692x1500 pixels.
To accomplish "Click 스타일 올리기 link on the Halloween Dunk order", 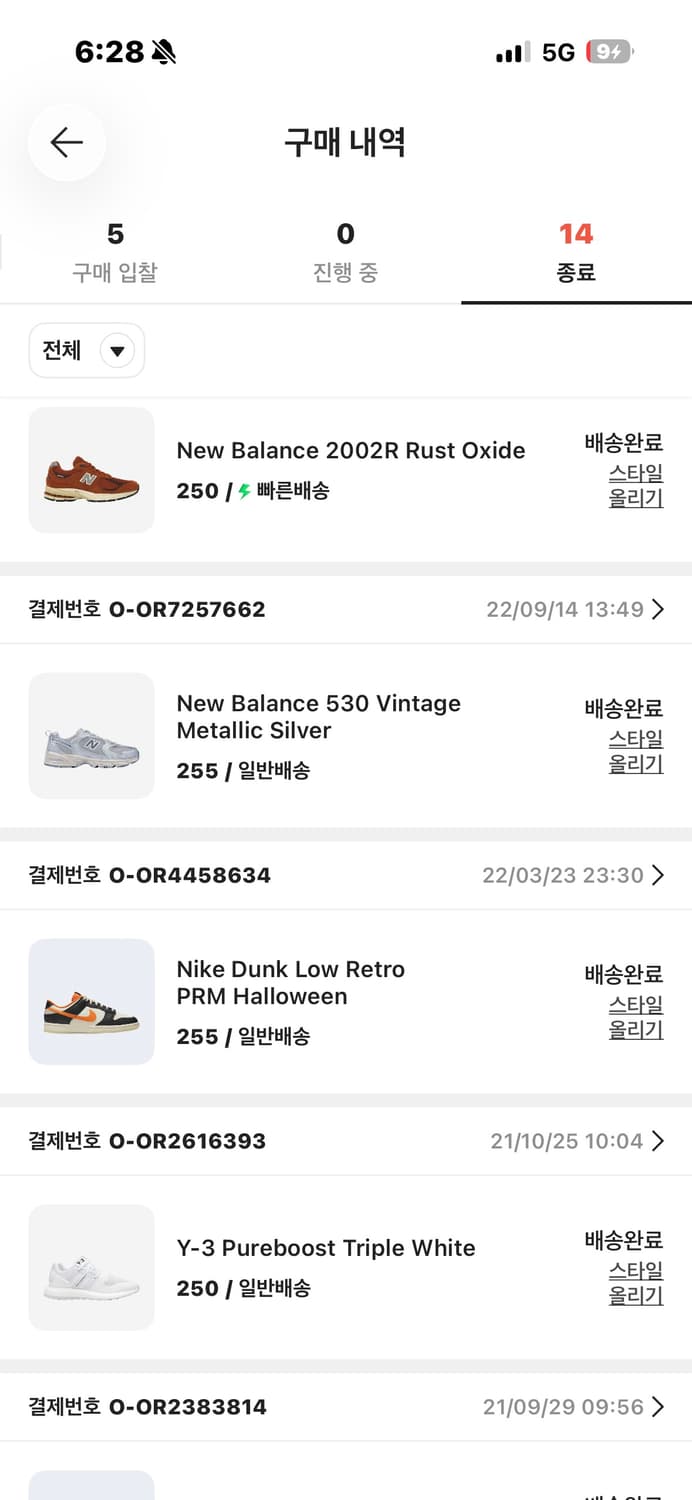I will (x=634, y=1018).
